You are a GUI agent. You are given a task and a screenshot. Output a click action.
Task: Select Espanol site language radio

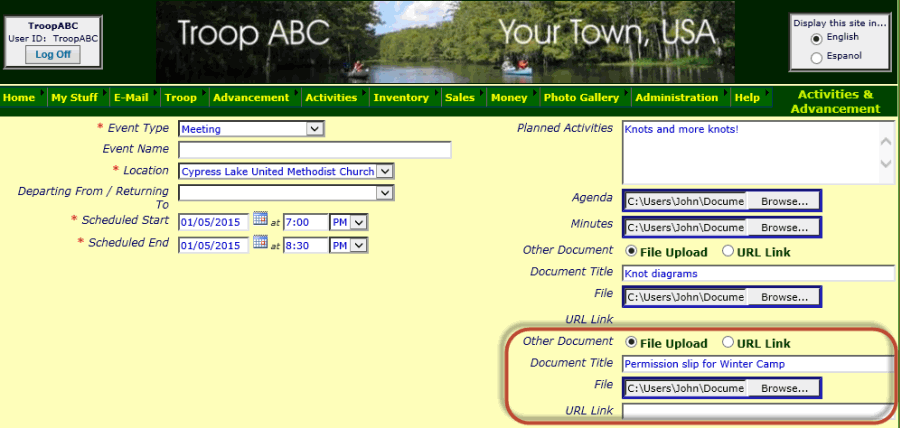tap(816, 57)
